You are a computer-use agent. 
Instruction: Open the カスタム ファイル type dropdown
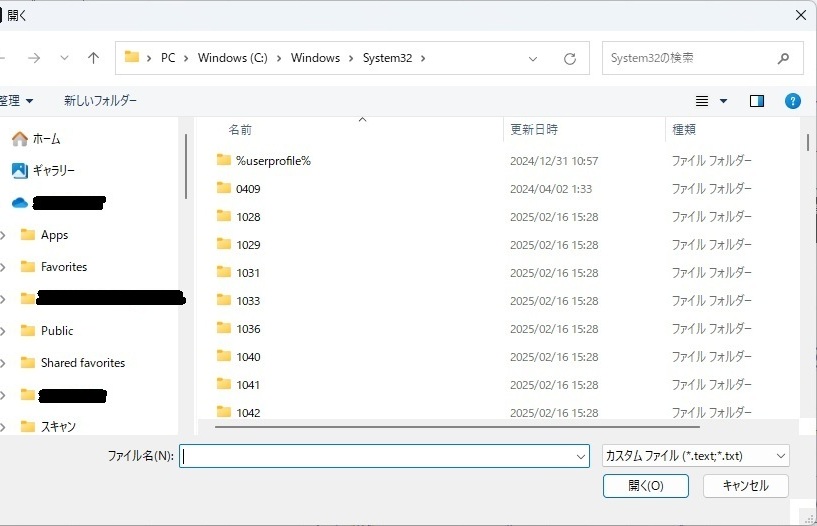(x=696, y=456)
